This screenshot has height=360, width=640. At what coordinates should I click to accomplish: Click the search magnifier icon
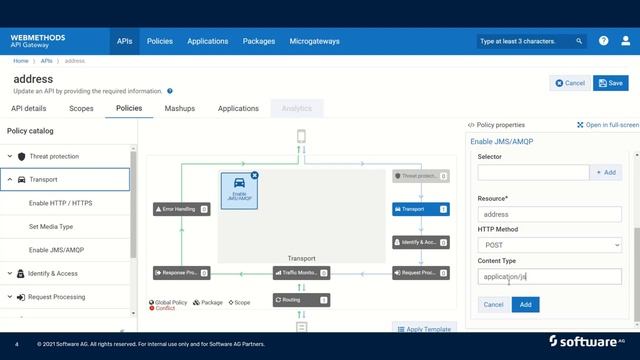(x=579, y=41)
